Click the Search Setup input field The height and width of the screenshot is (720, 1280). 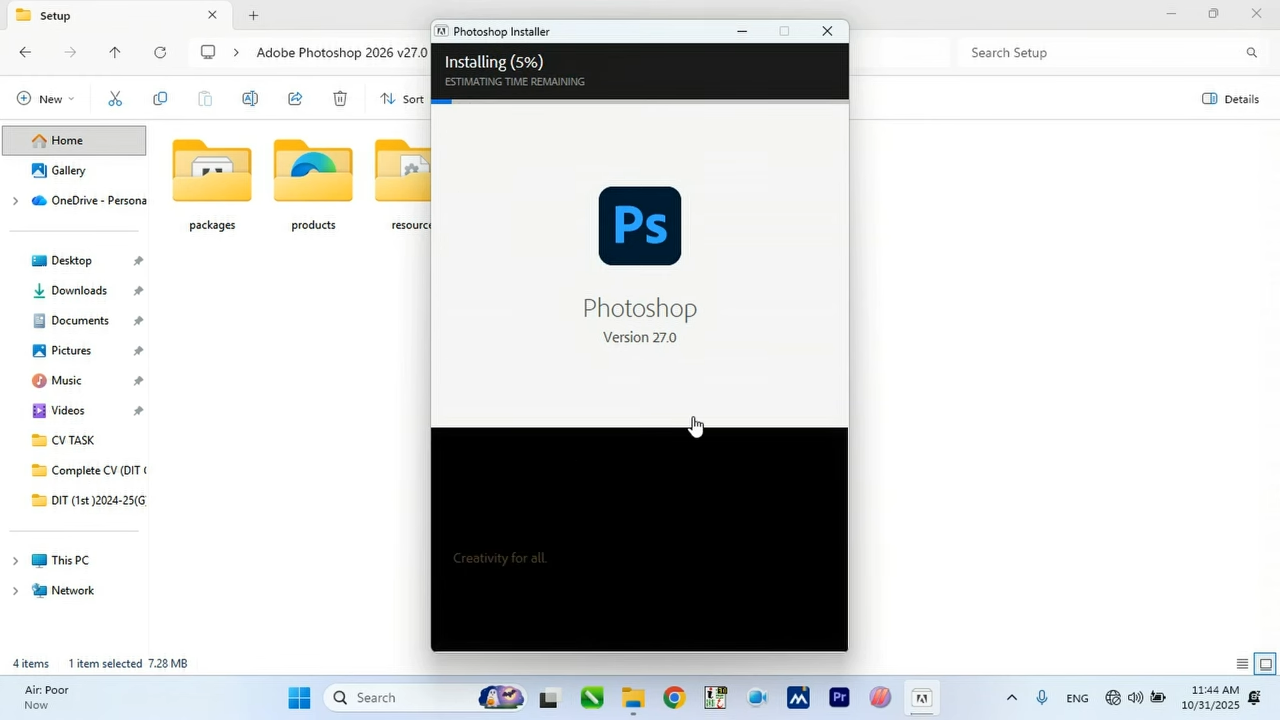pos(1100,53)
